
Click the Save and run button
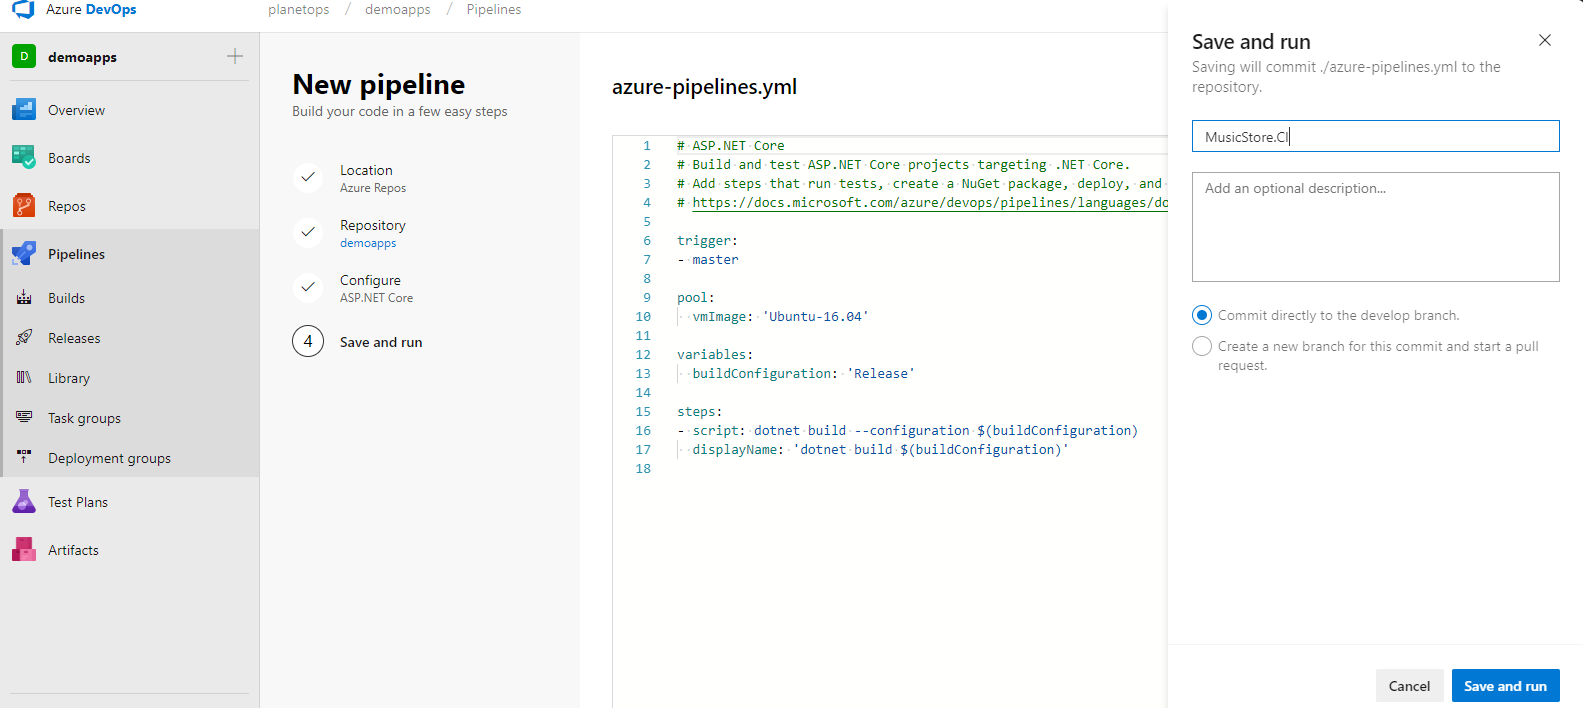[1505, 686]
